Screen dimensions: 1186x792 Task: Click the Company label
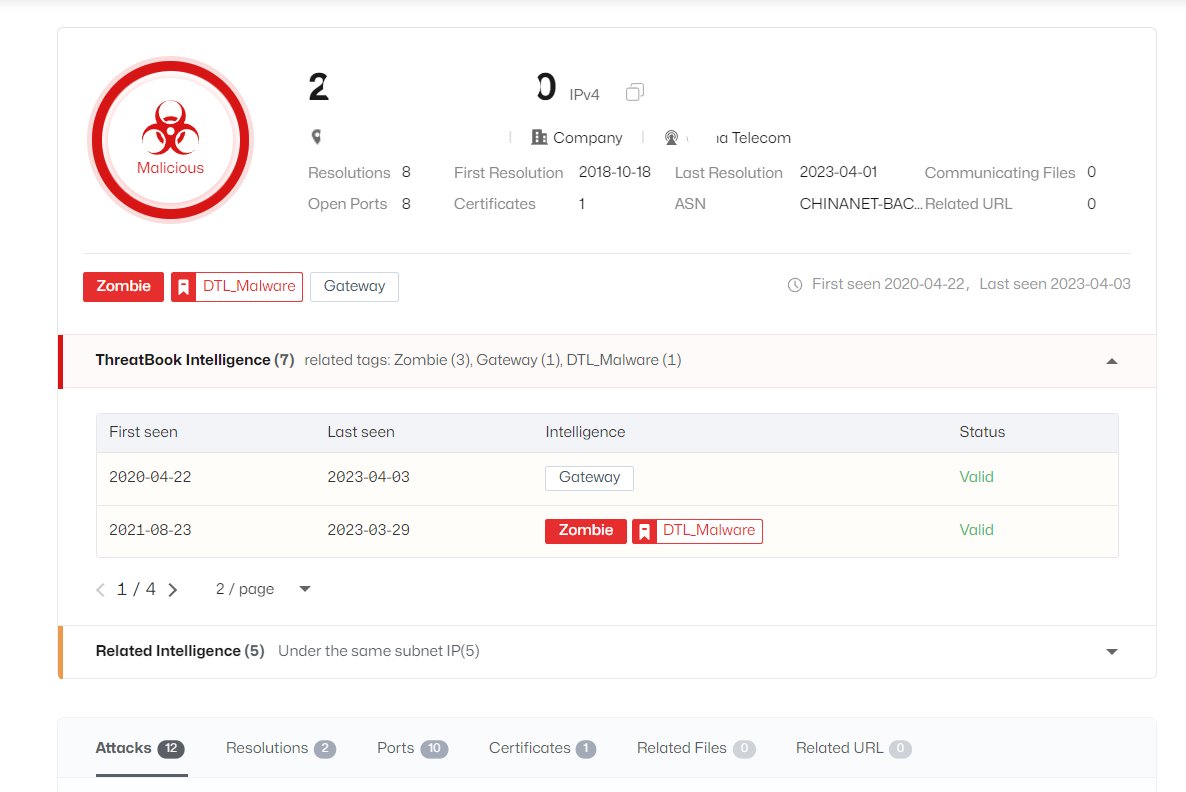[588, 138]
